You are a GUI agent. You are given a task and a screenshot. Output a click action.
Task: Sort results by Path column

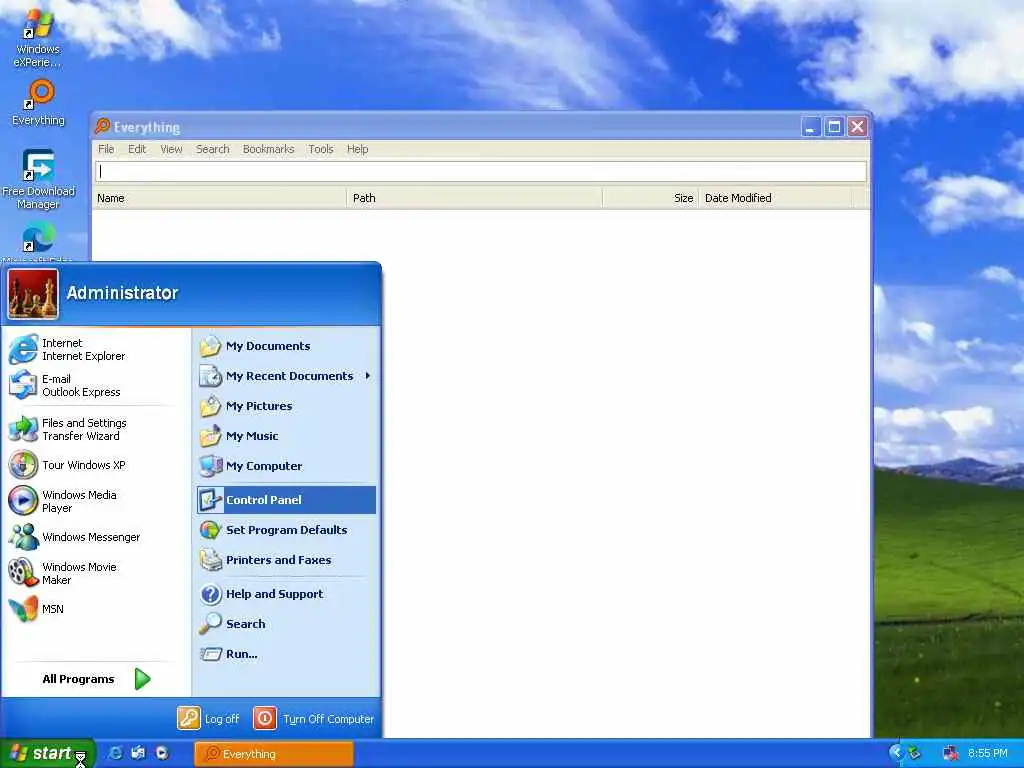474,198
